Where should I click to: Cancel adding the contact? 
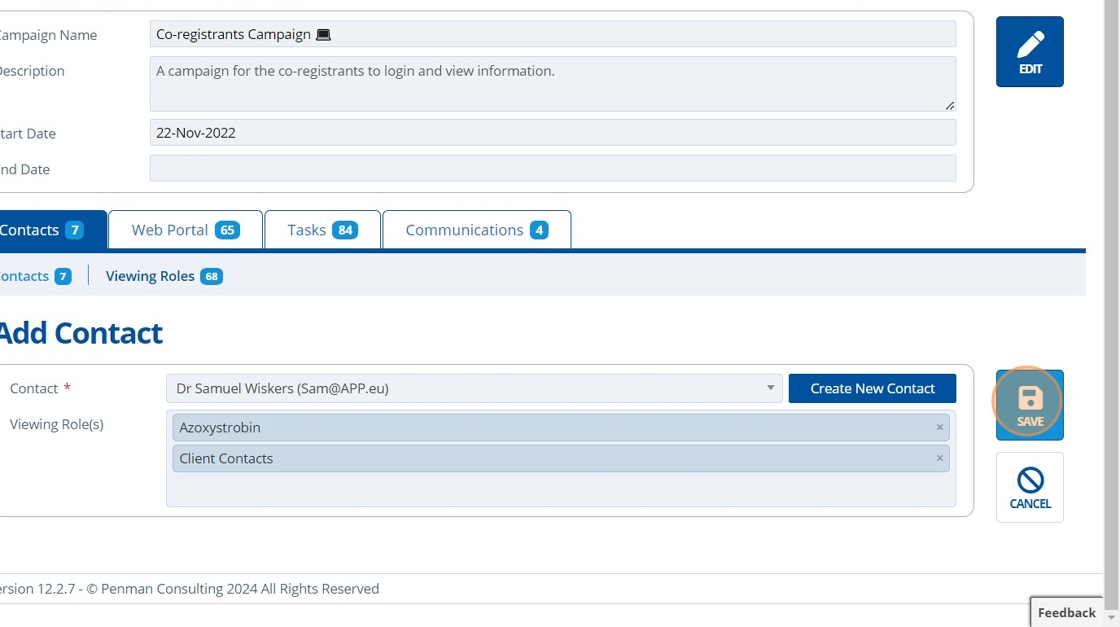point(1029,488)
